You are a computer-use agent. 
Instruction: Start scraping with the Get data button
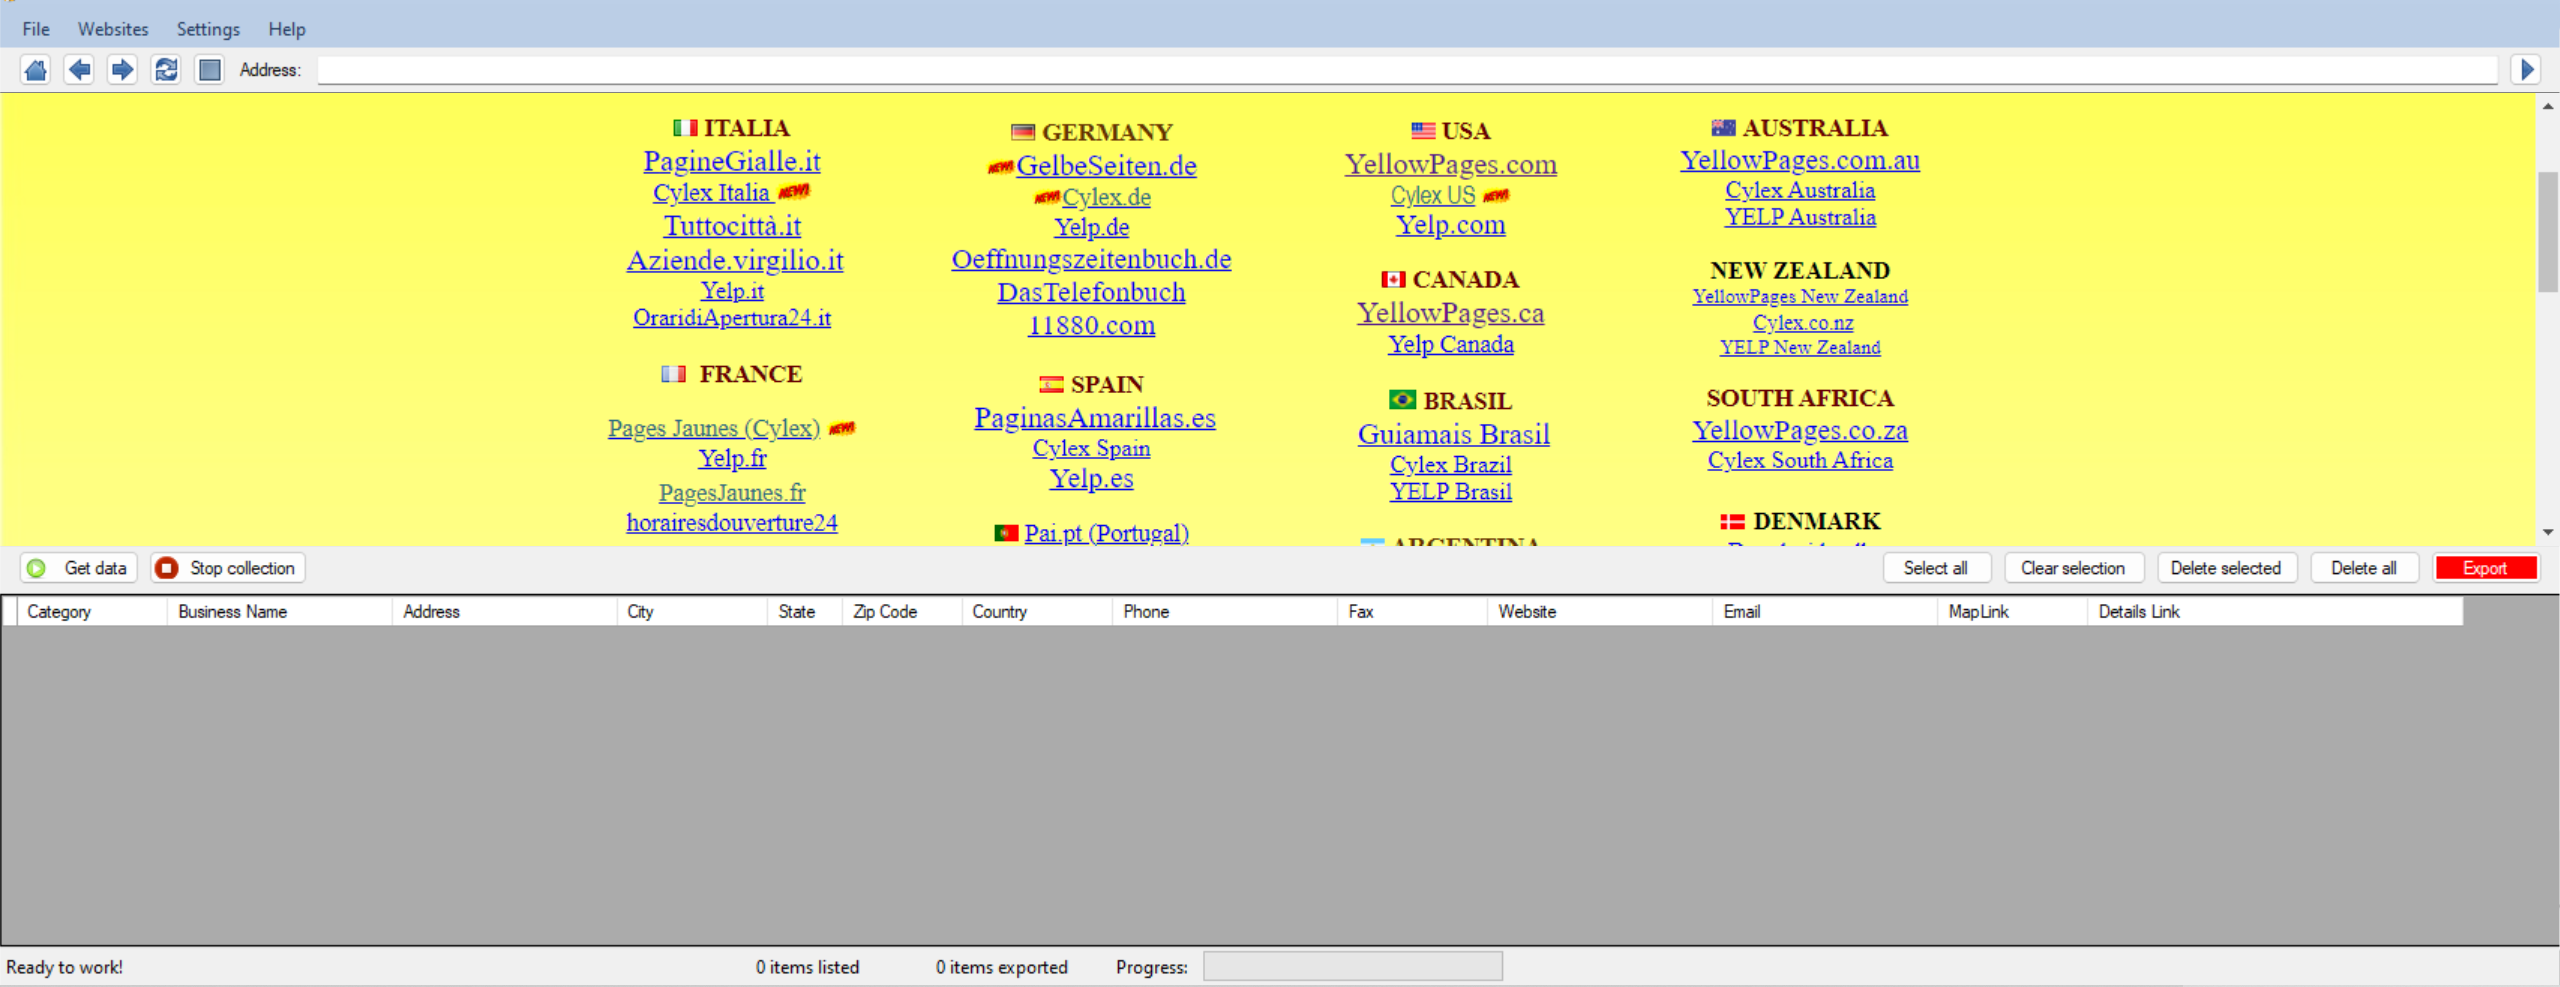pyautogui.click(x=80, y=568)
